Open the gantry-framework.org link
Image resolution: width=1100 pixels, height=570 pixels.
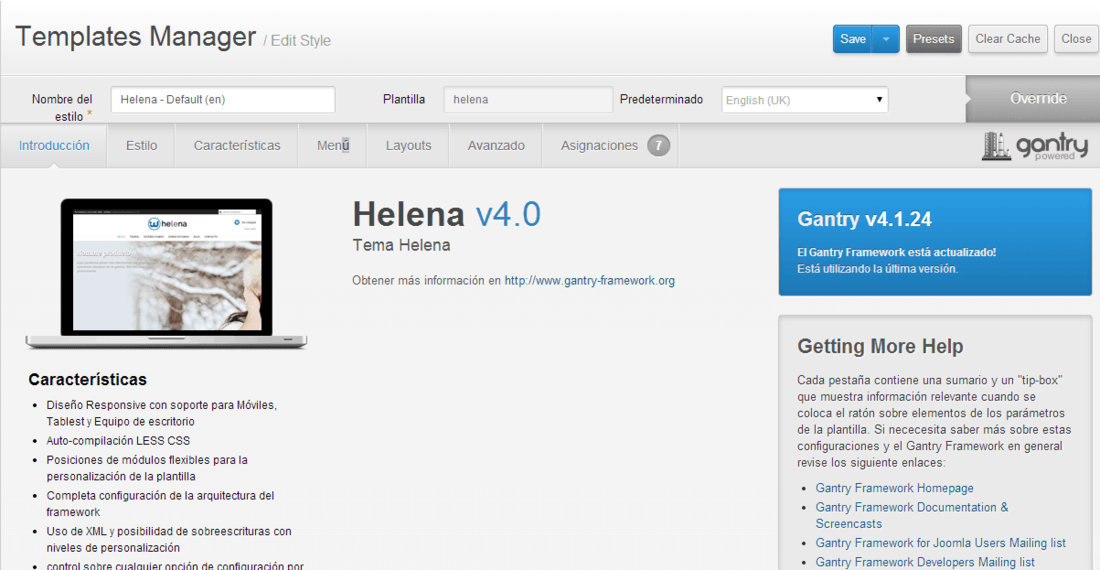tap(589, 280)
